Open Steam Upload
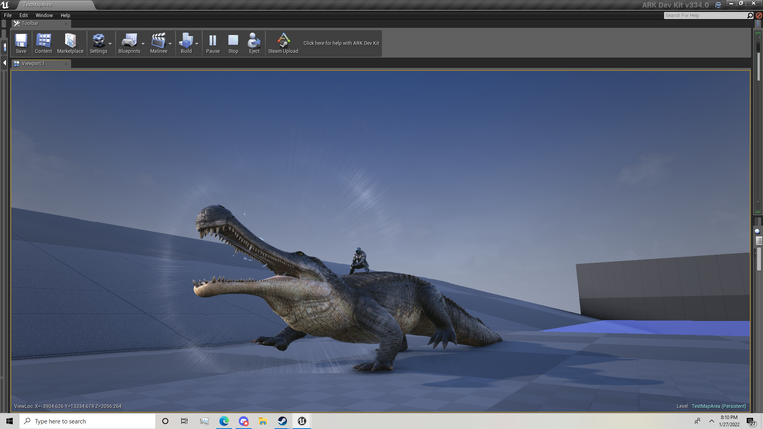The width and height of the screenshot is (763, 429). tap(283, 43)
